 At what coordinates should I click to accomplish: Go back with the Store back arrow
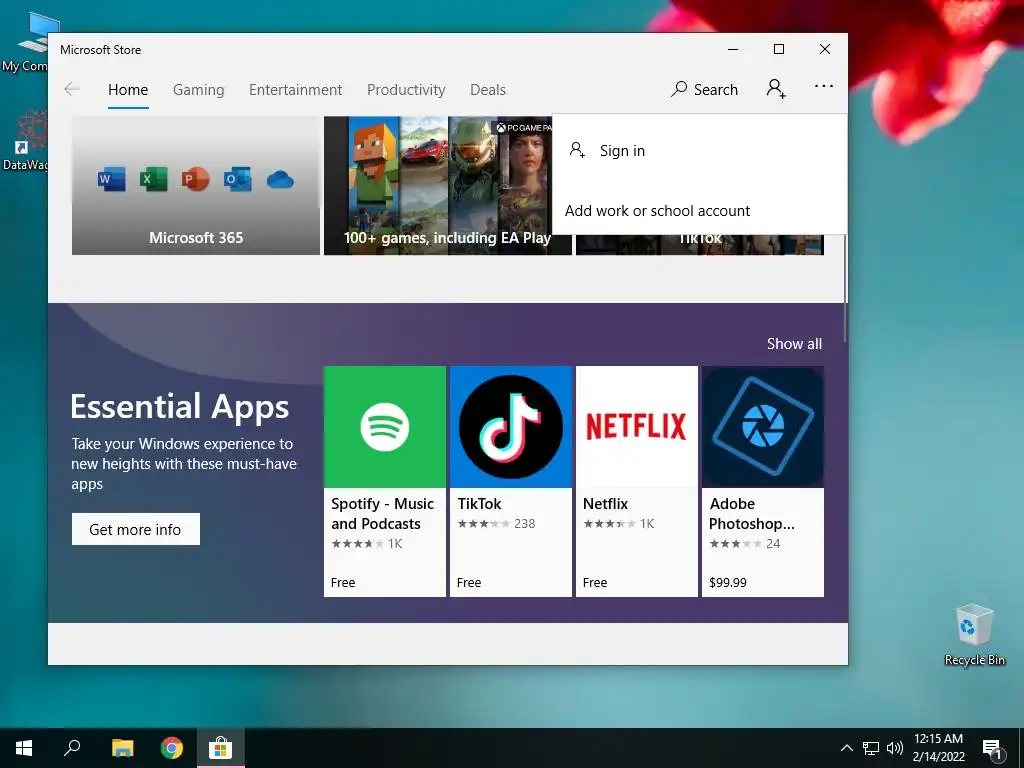(72, 89)
